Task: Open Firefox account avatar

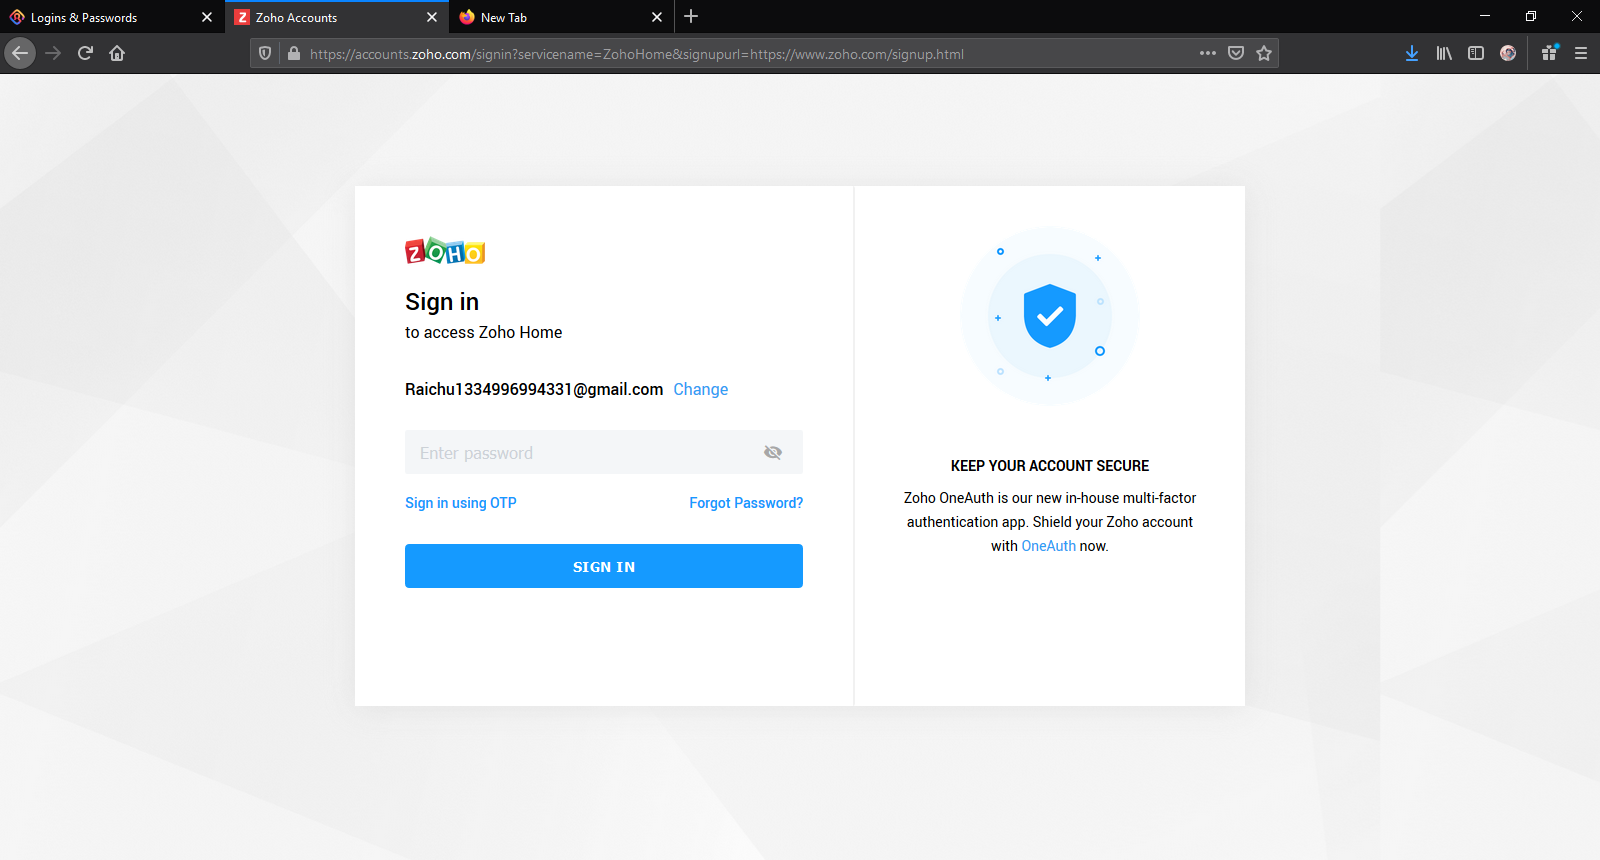Action: pos(1508,53)
